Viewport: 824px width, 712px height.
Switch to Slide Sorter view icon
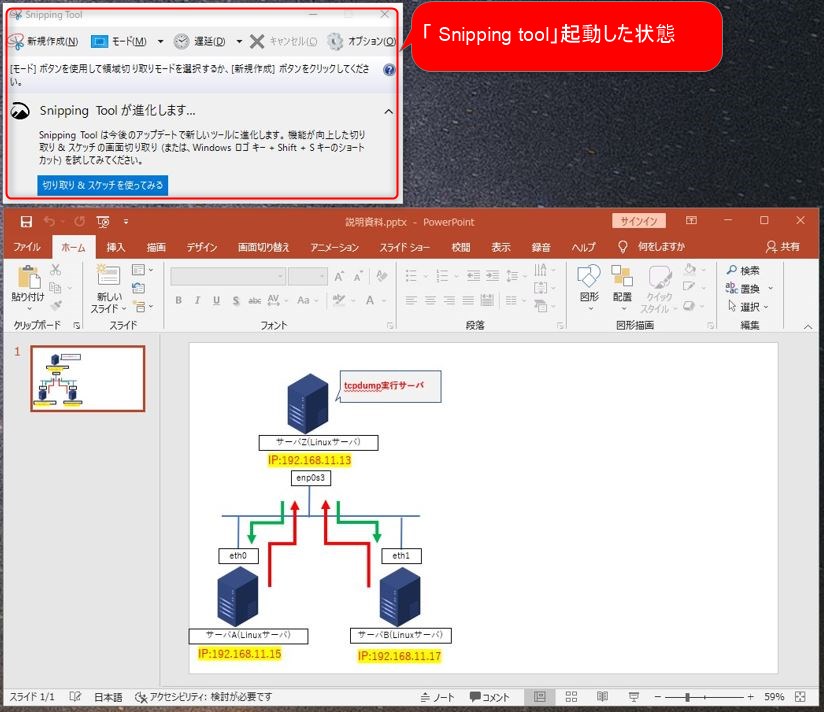coord(571,697)
